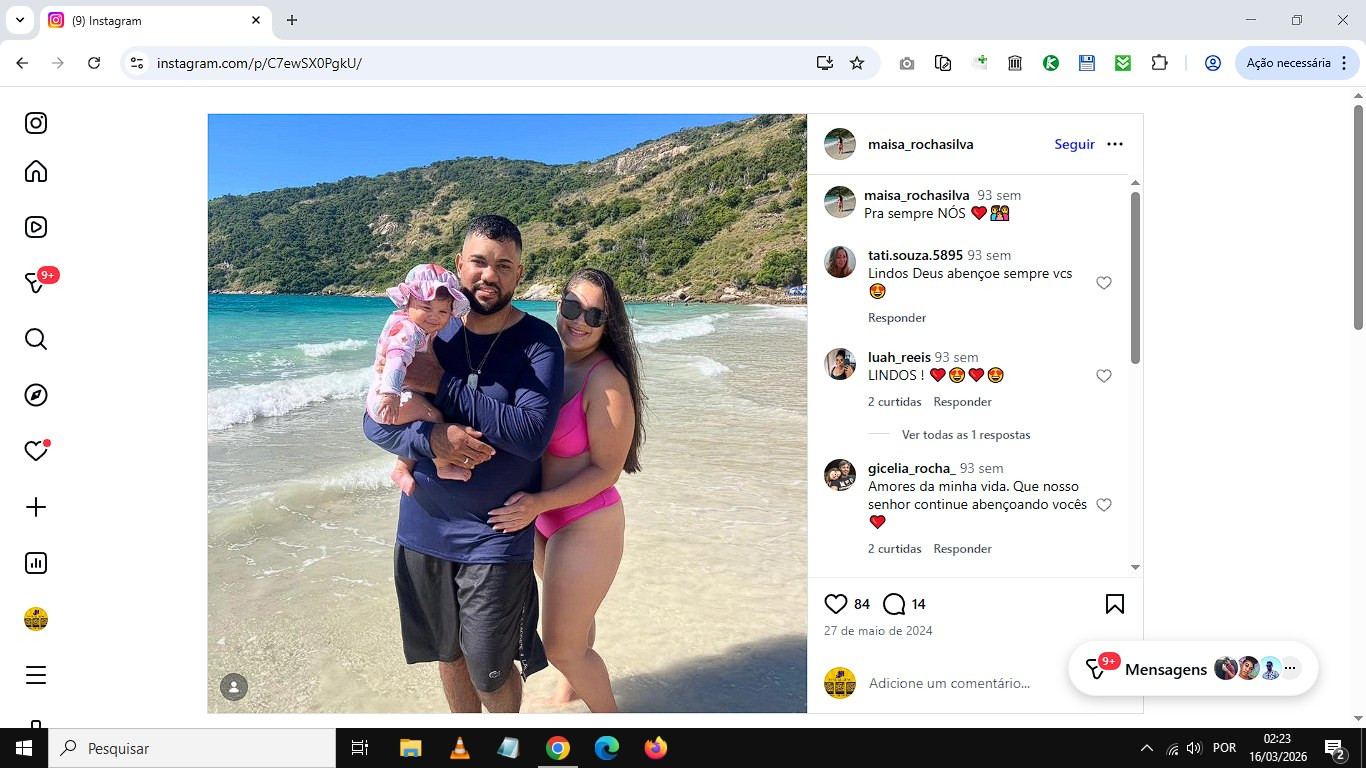Open Explore compass icon
Viewport: 1366px width, 768px height.
click(x=36, y=395)
